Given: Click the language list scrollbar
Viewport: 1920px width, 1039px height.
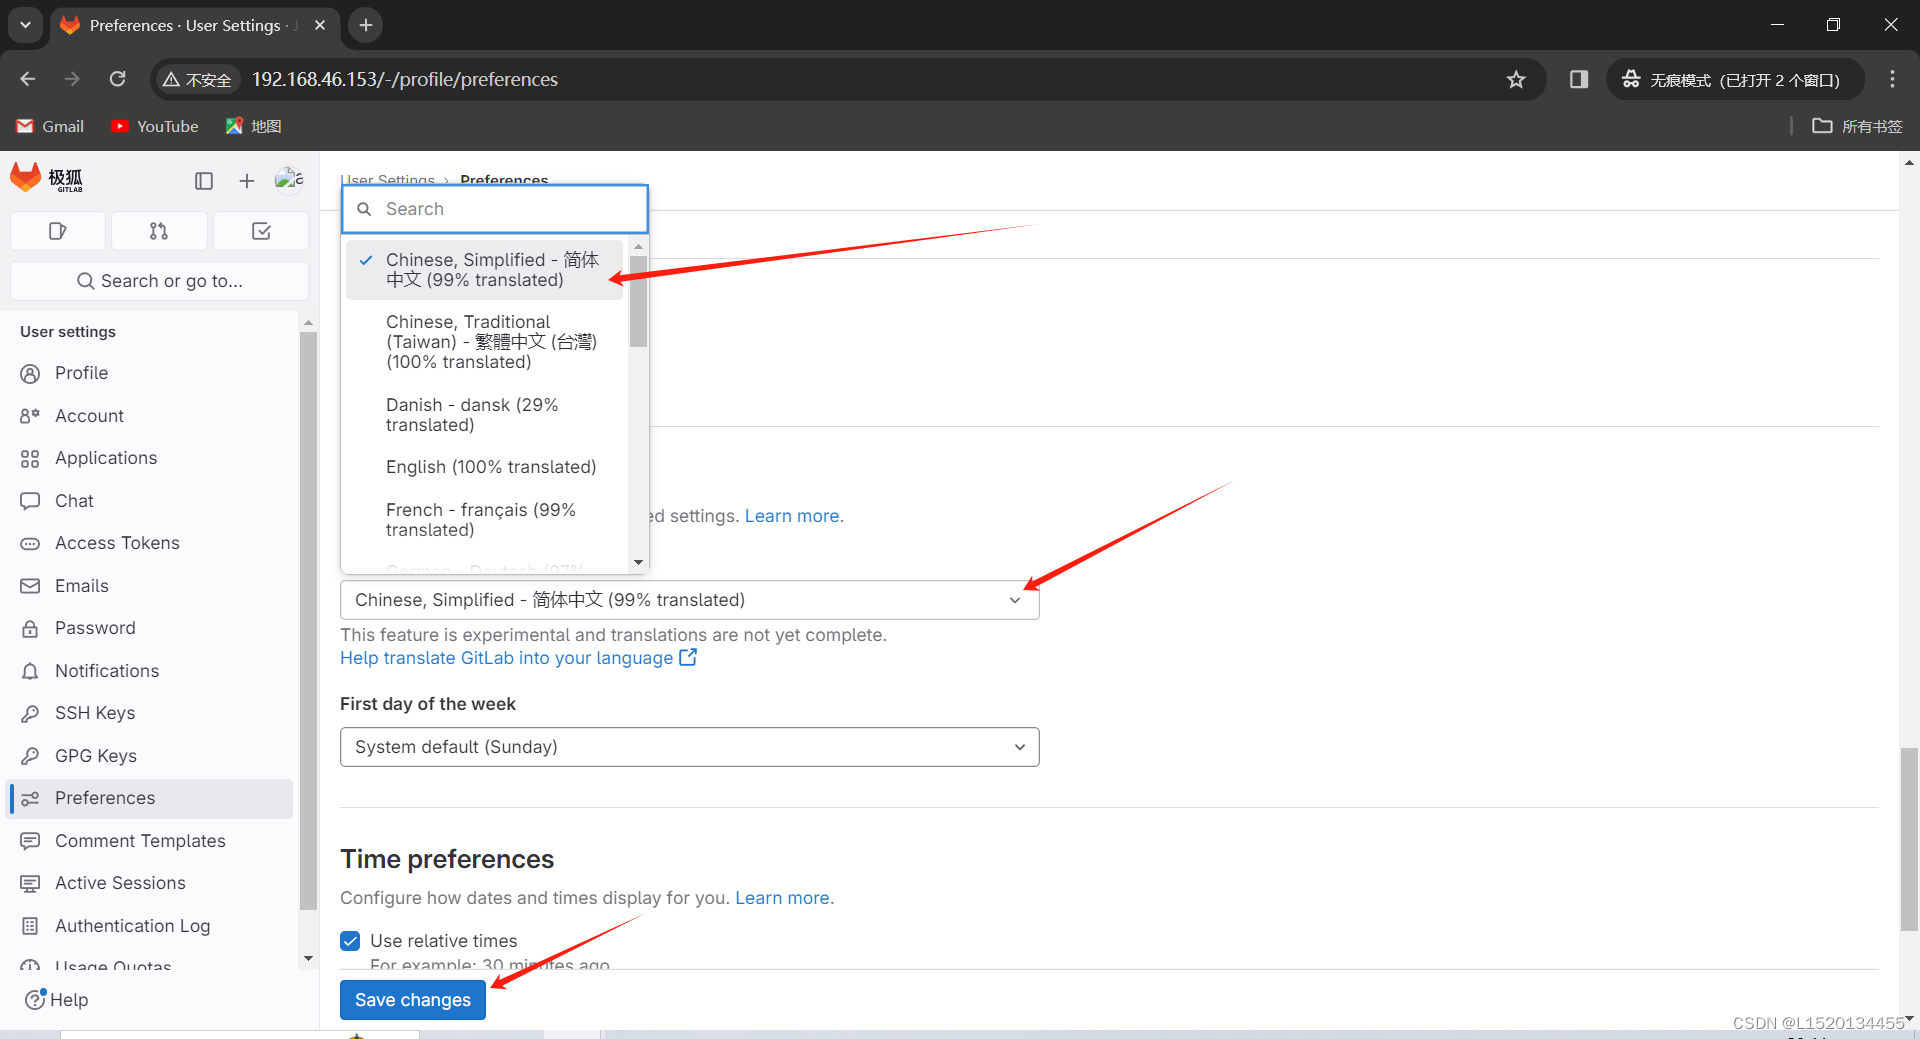Looking at the screenshot, I should 639,300.
